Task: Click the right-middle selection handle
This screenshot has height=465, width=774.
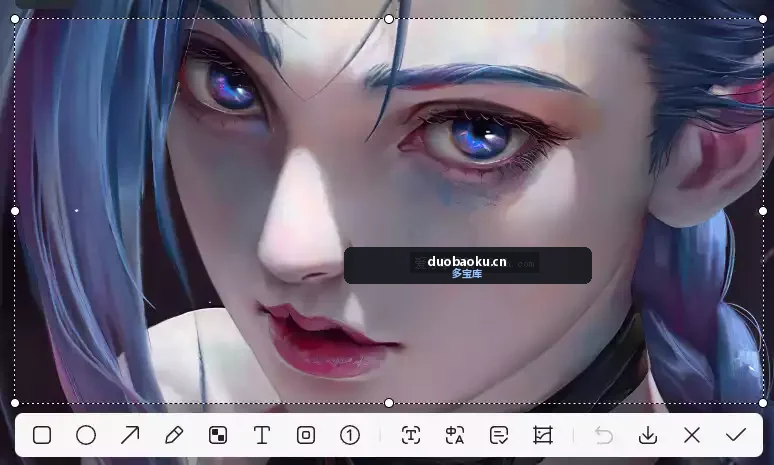Action: tap(763, 211)
